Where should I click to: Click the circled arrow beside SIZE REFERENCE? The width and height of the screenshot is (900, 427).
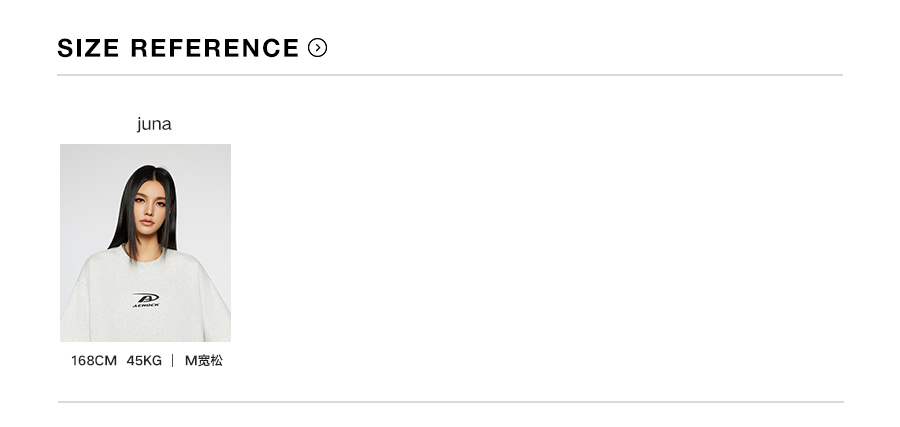(x=318, y=48)
